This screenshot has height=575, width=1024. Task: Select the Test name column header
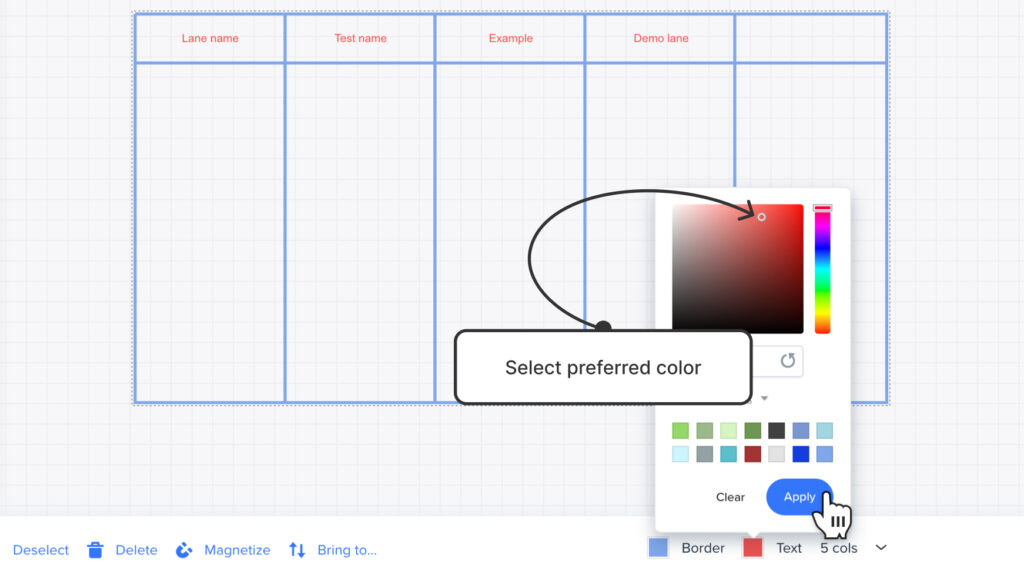click(x=360, y=39)
